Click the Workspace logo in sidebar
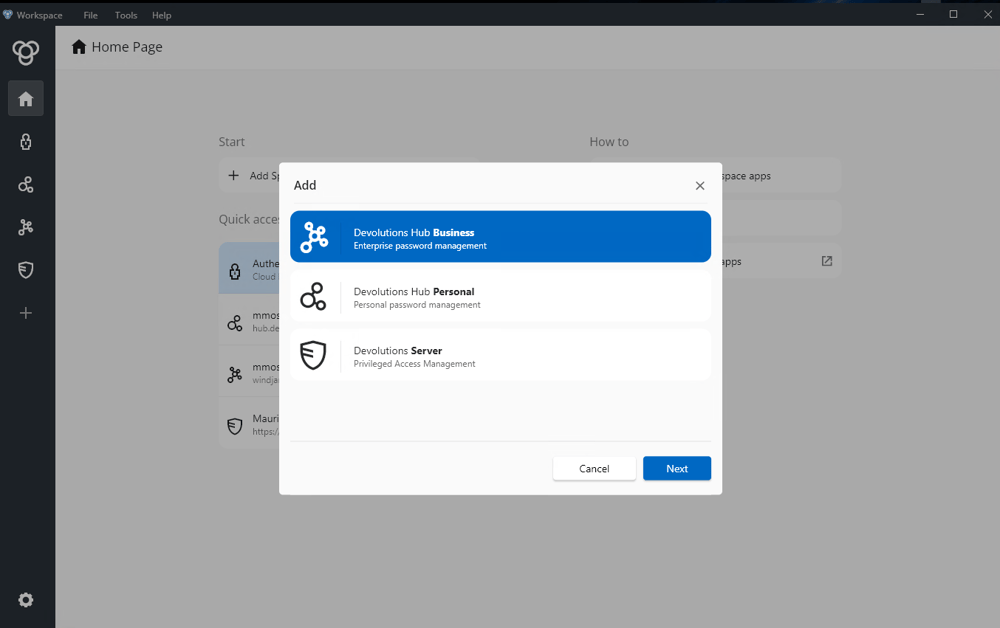The width and height of the screenshot is (1000, 628). (26, 52)
